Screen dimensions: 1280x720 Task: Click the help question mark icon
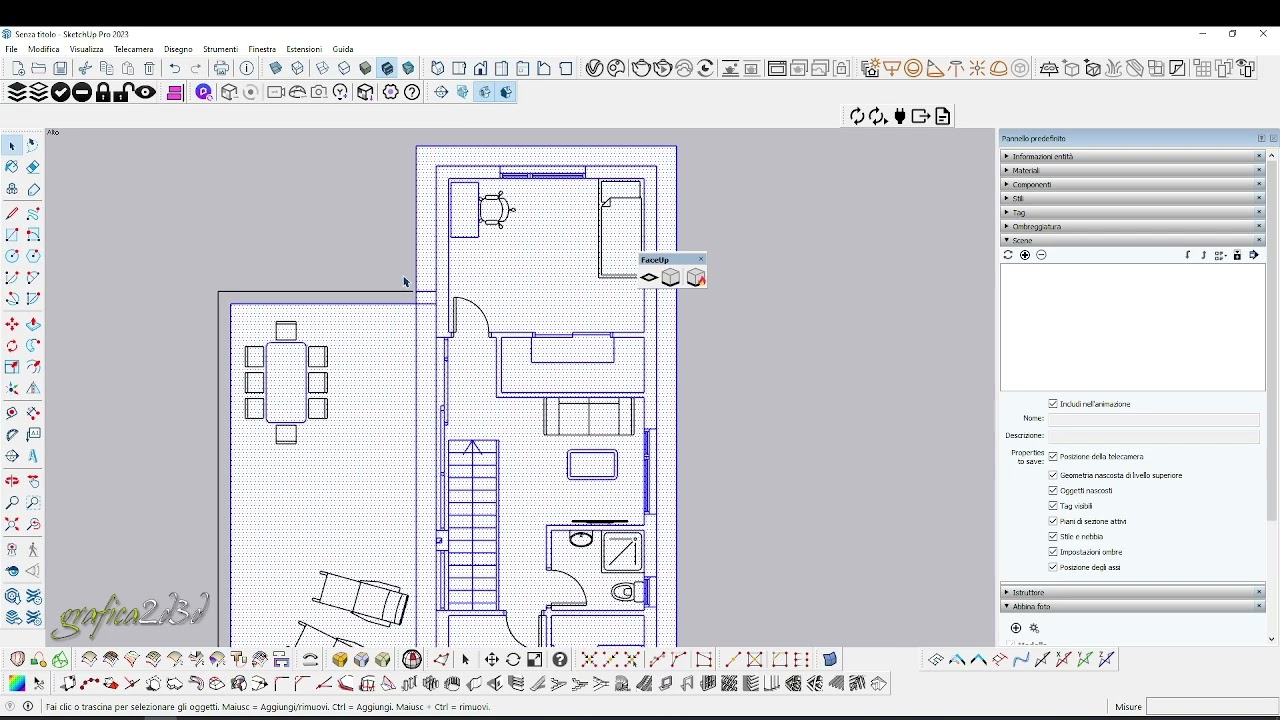[x=412, y=92]
